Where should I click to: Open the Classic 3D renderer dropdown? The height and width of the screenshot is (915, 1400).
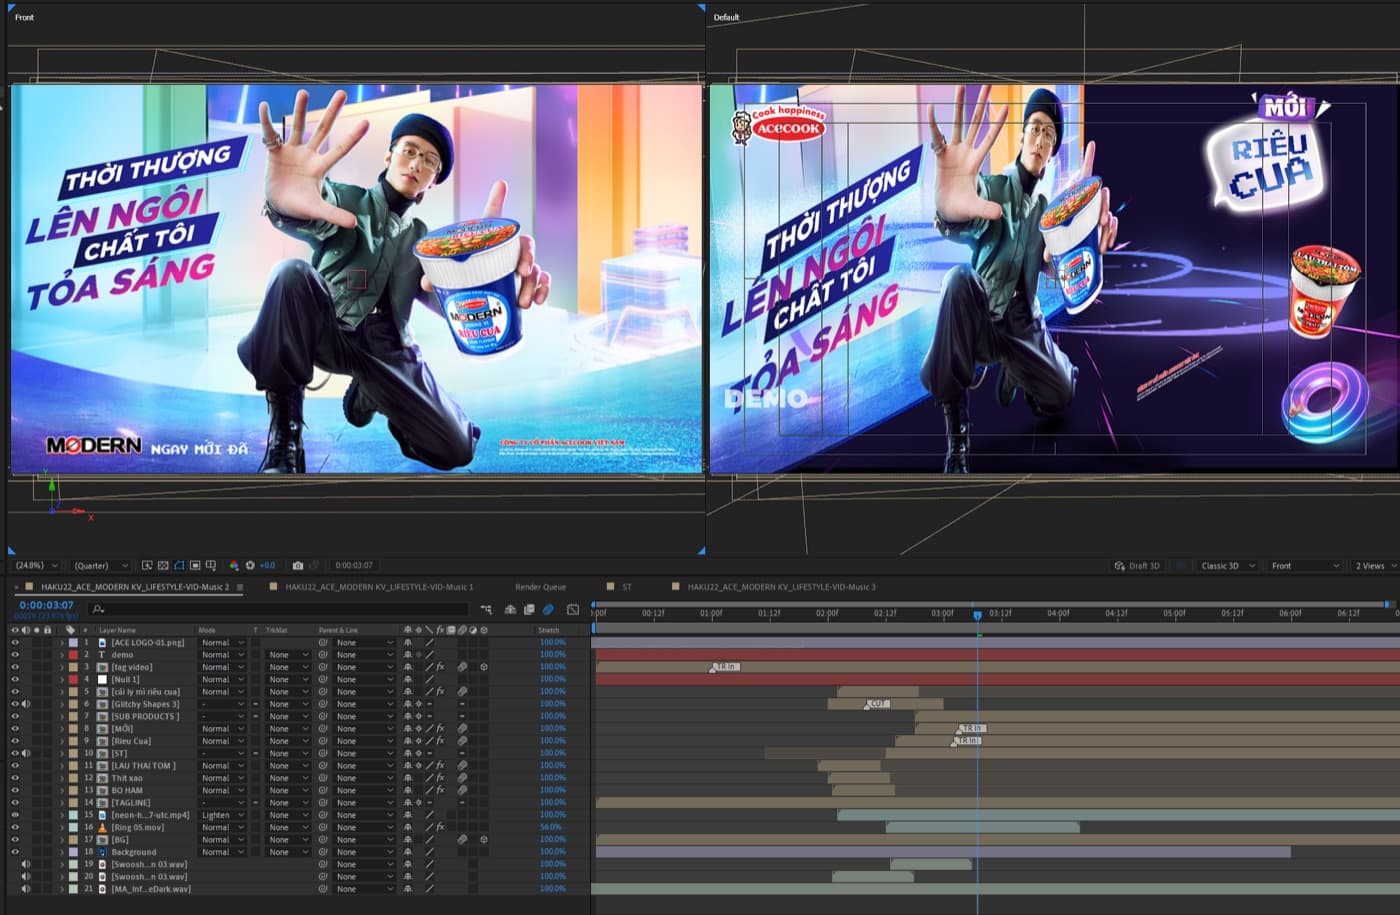(1226, 566)
